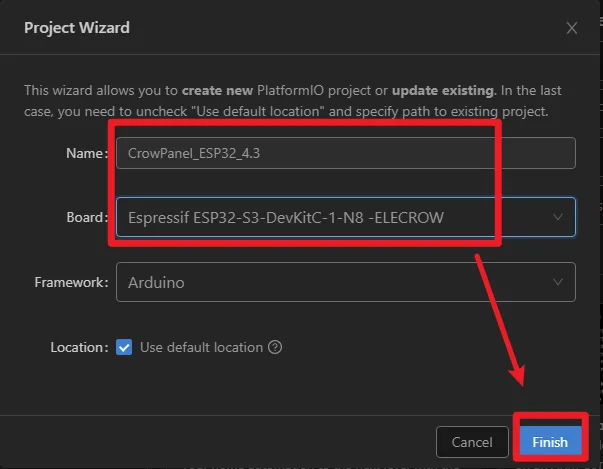This screenshot has width=603, height=469.
Task: Click the bold 'create new' text
Action: pyautogui.click(x=217, y=90)
